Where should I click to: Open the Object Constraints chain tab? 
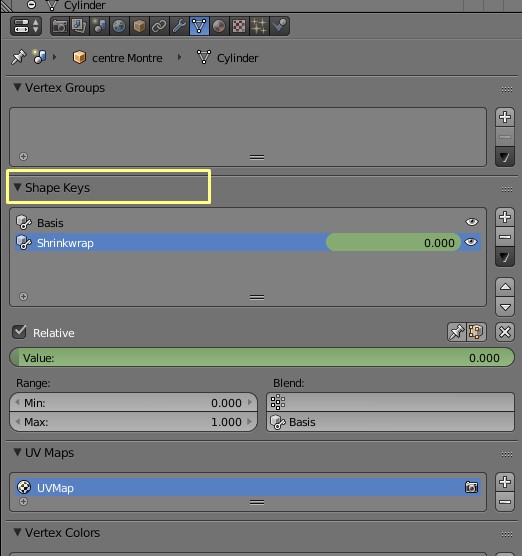tap(159, 26)
